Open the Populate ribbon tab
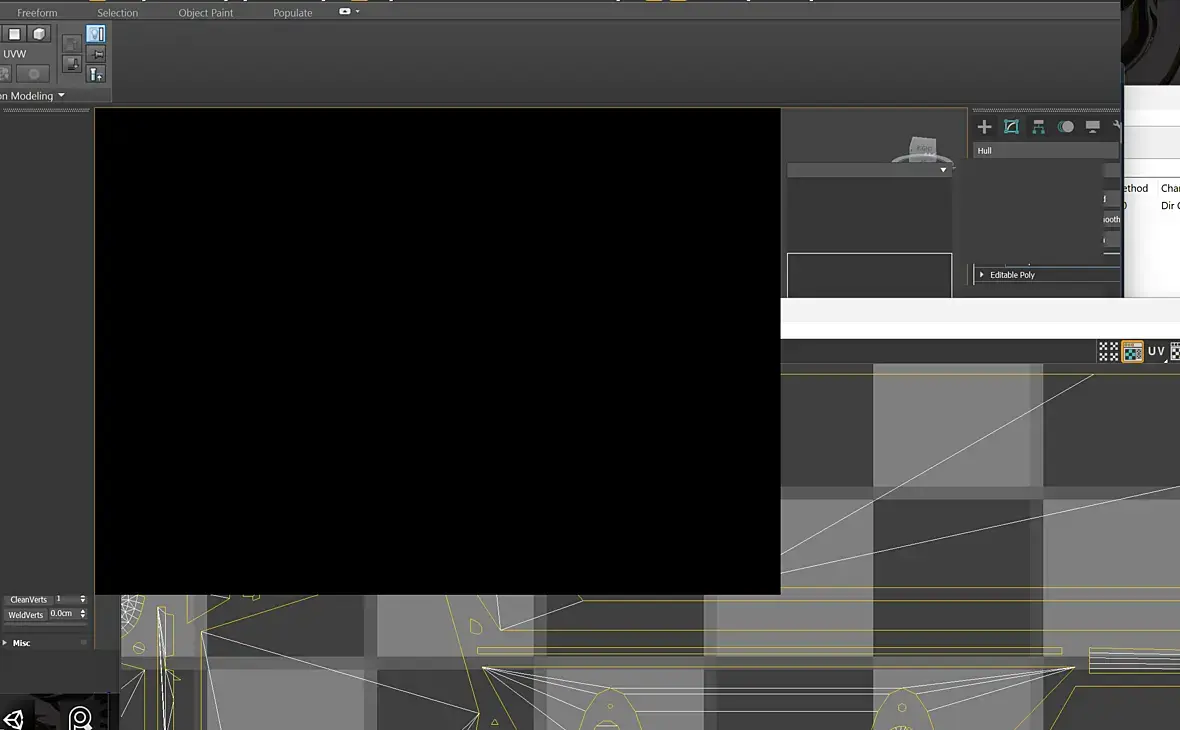 click(293, 13)
